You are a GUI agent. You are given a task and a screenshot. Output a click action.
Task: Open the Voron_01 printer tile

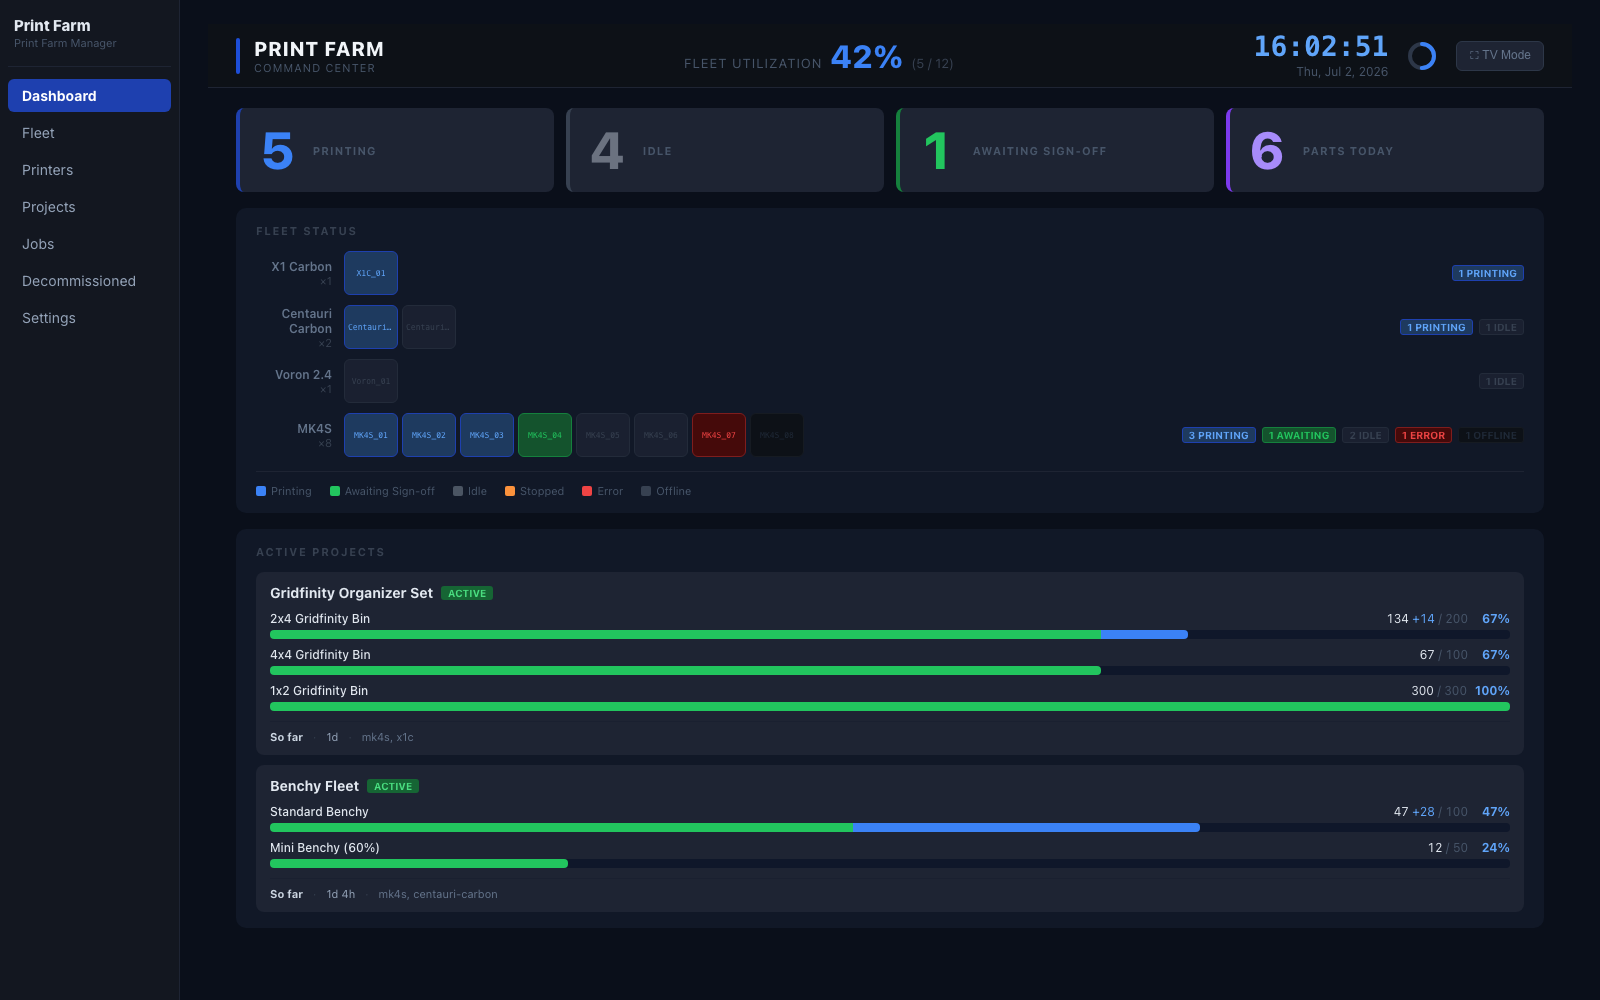[x=371, y=381]
